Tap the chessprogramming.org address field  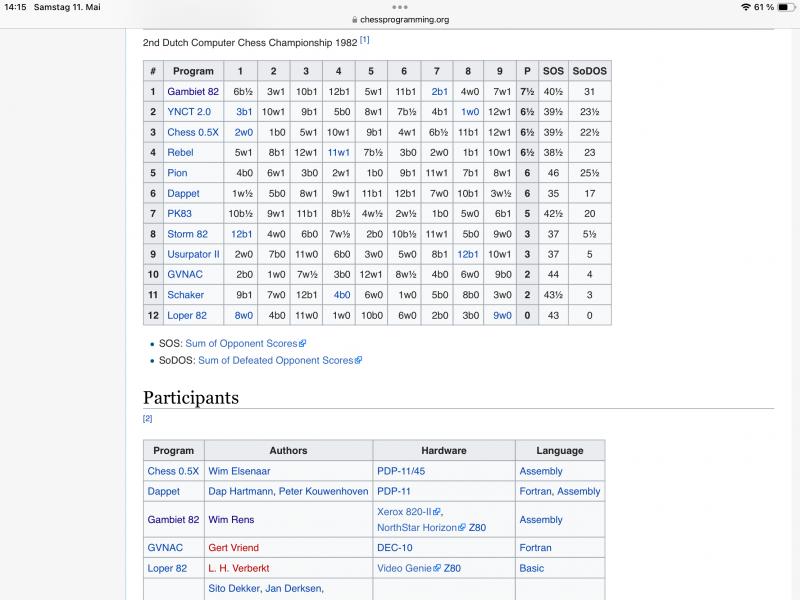pos(404,19)
